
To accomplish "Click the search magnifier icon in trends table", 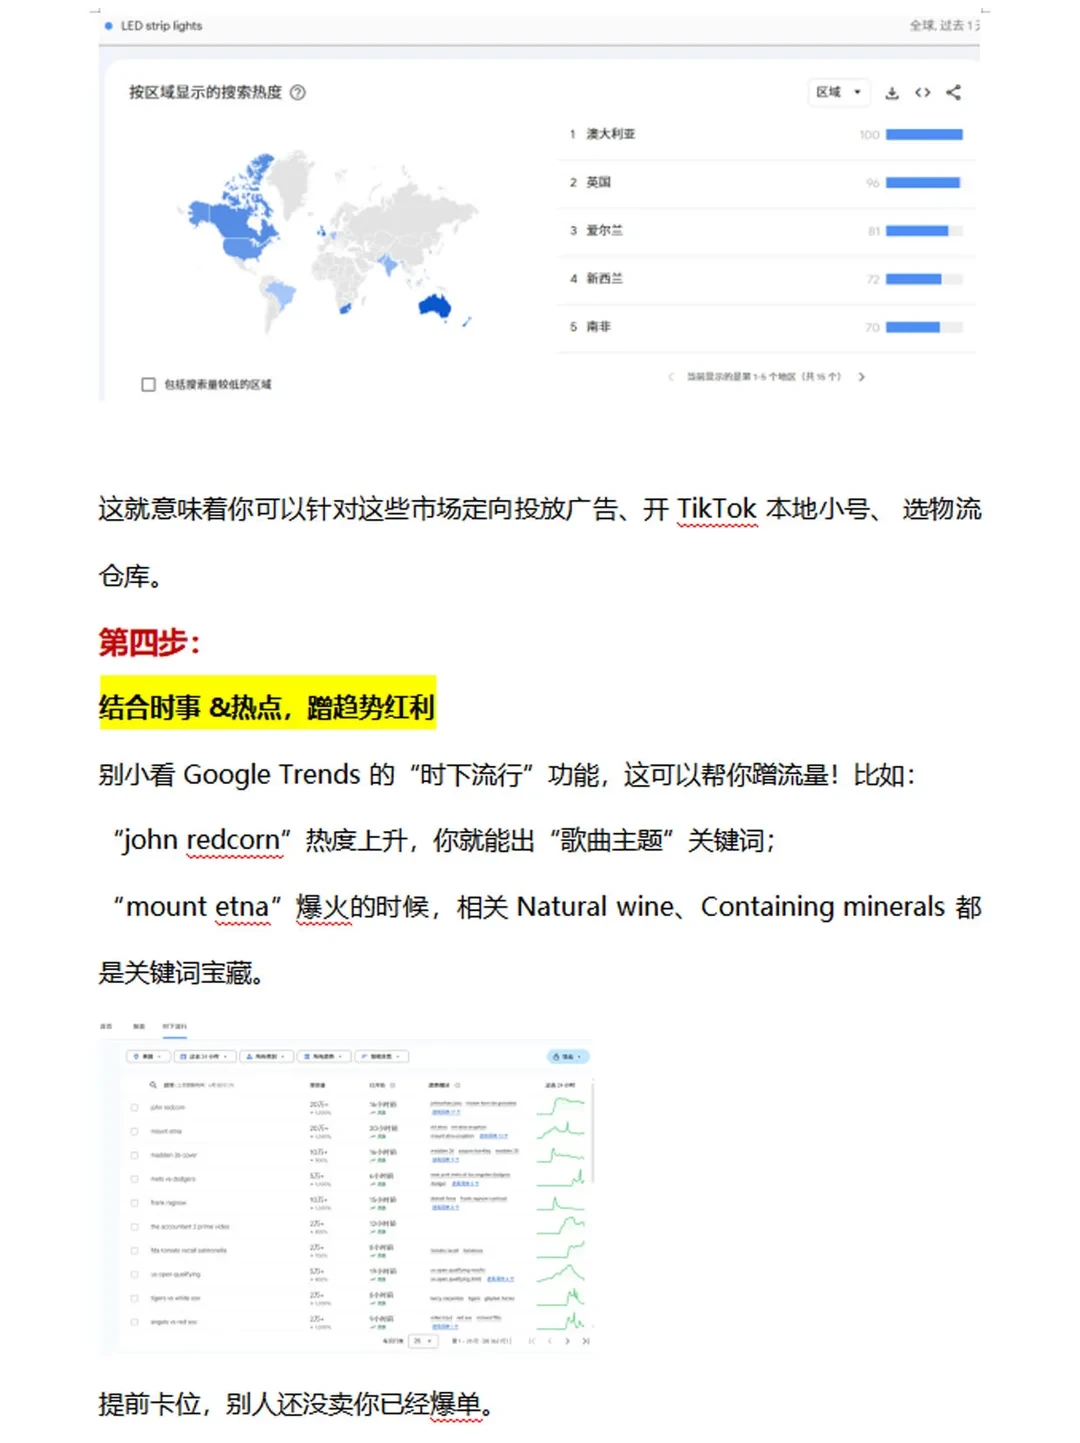I will click(x=153, y=1084).
